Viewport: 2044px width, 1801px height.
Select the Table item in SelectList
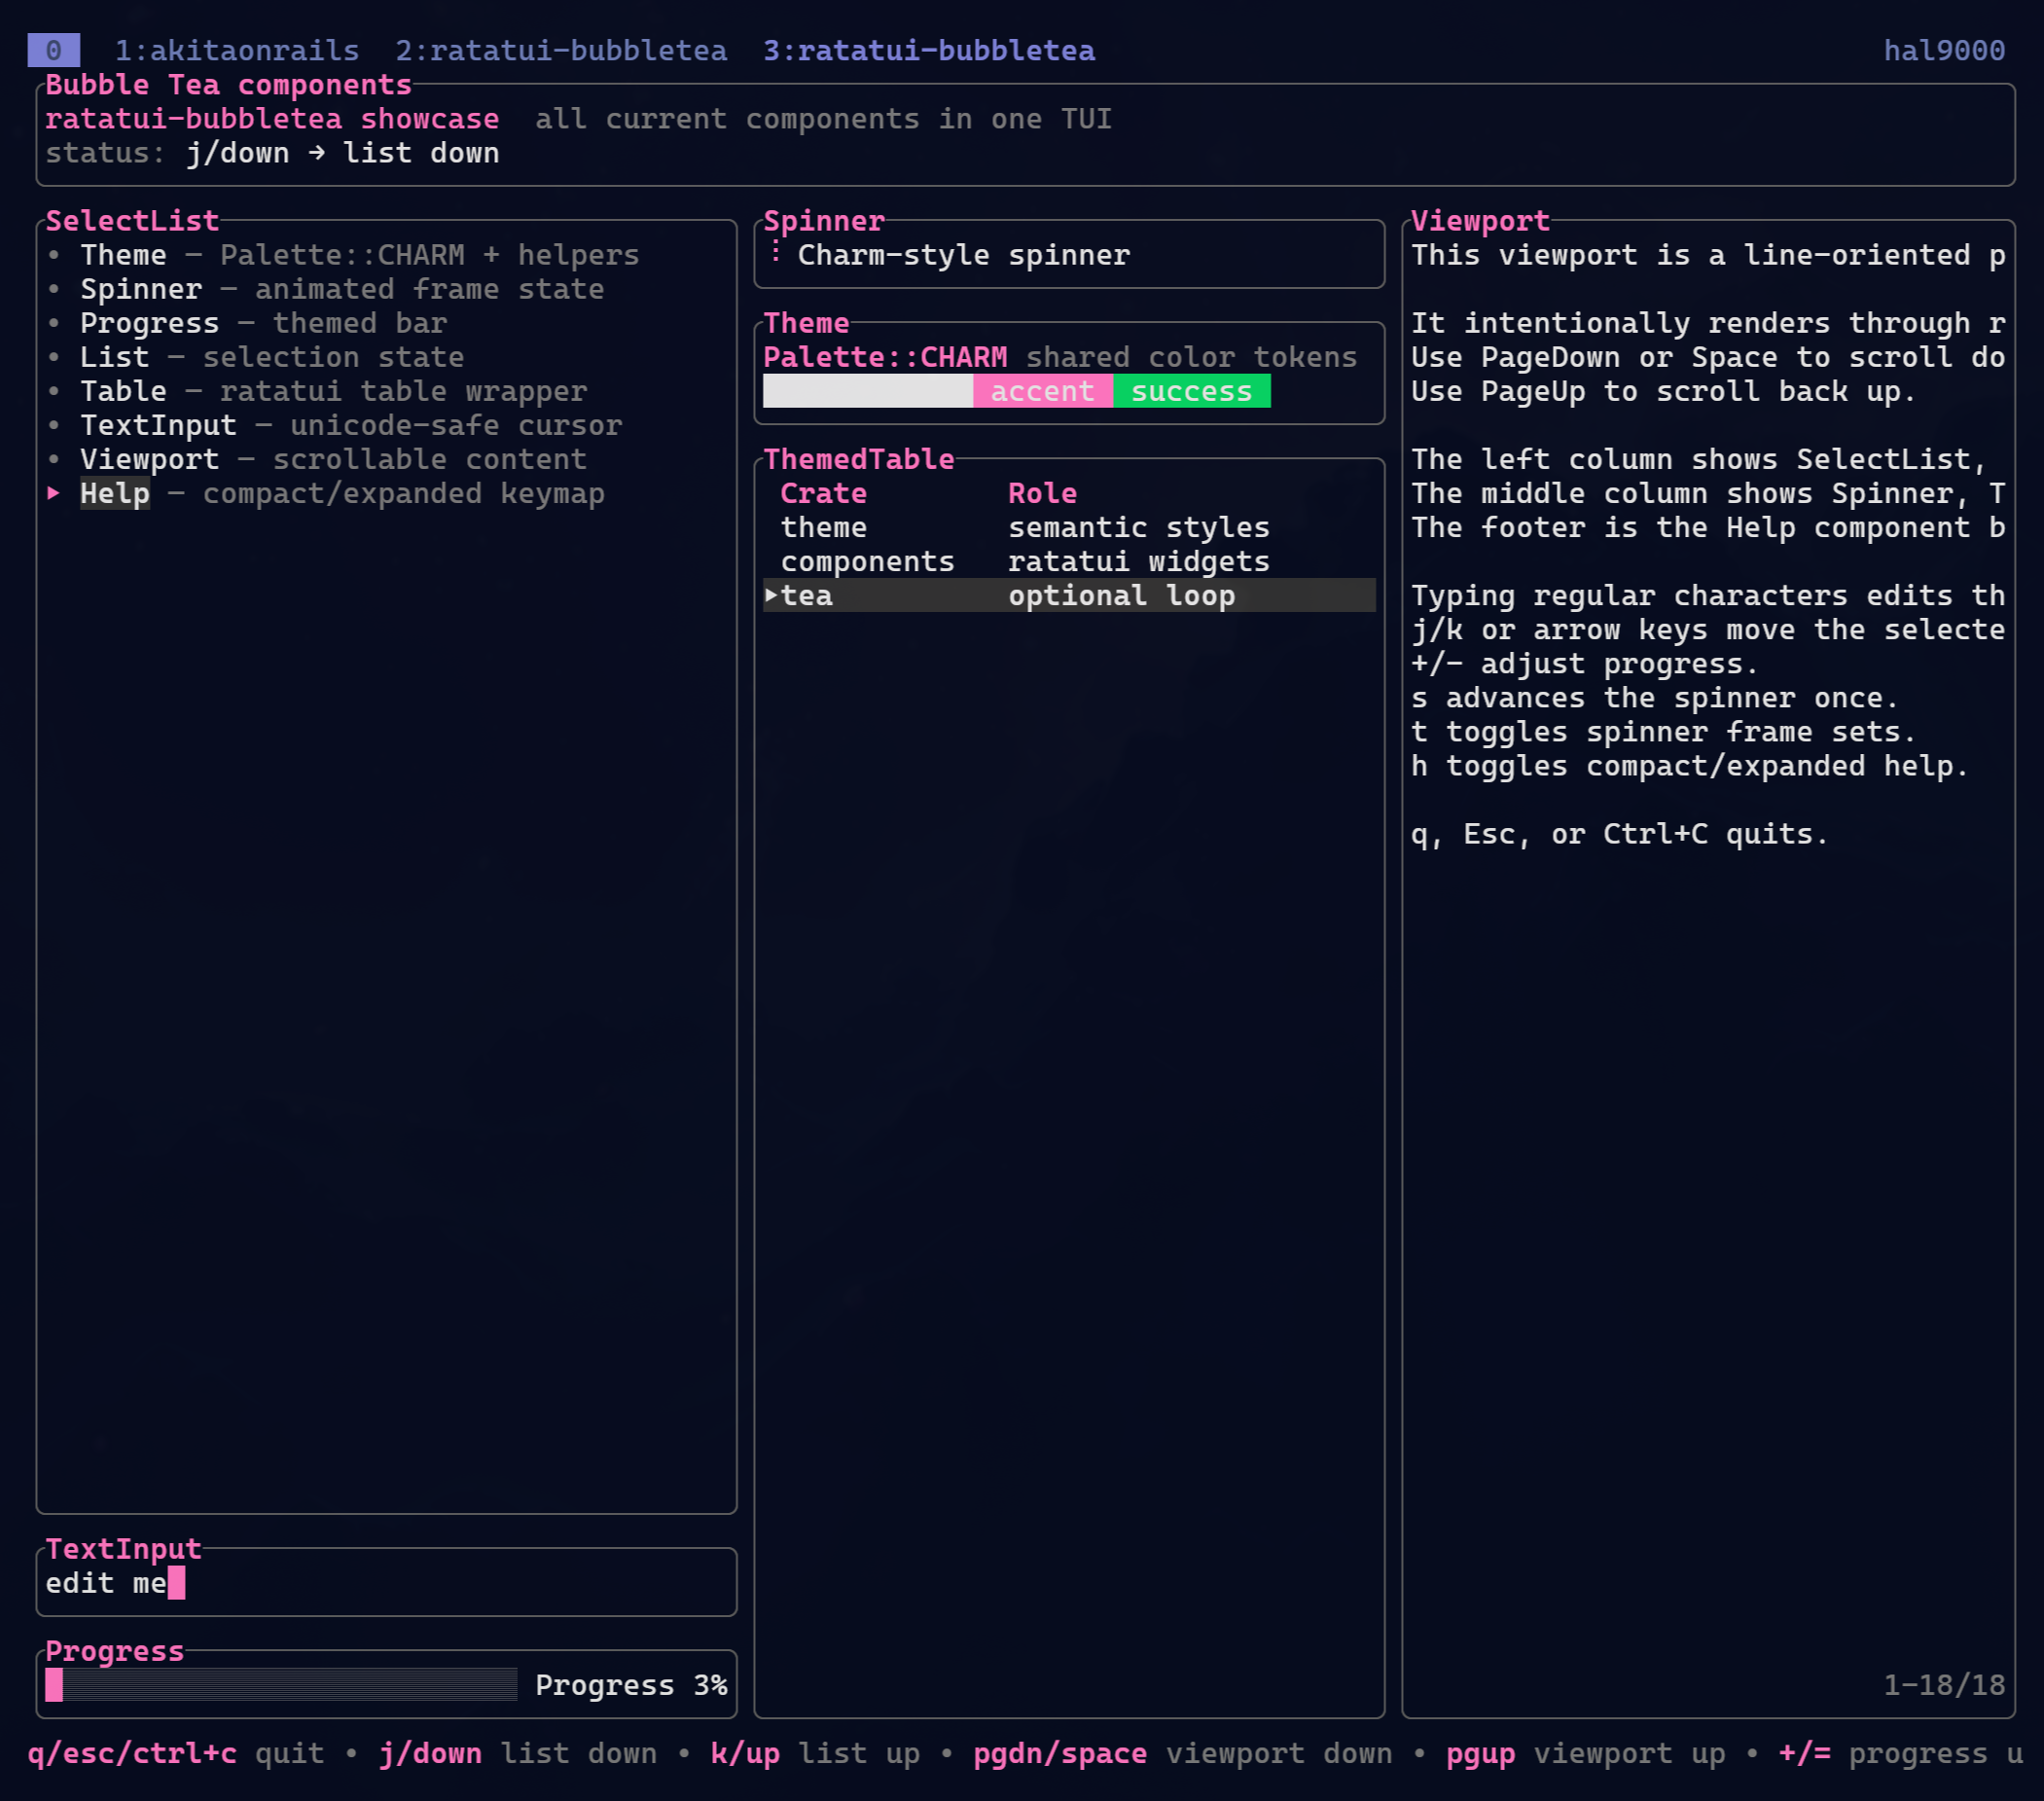(317, 391)
